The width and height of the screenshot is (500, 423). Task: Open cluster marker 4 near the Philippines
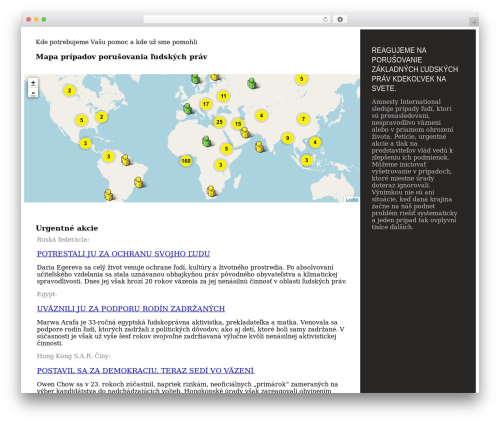point(315,142)
